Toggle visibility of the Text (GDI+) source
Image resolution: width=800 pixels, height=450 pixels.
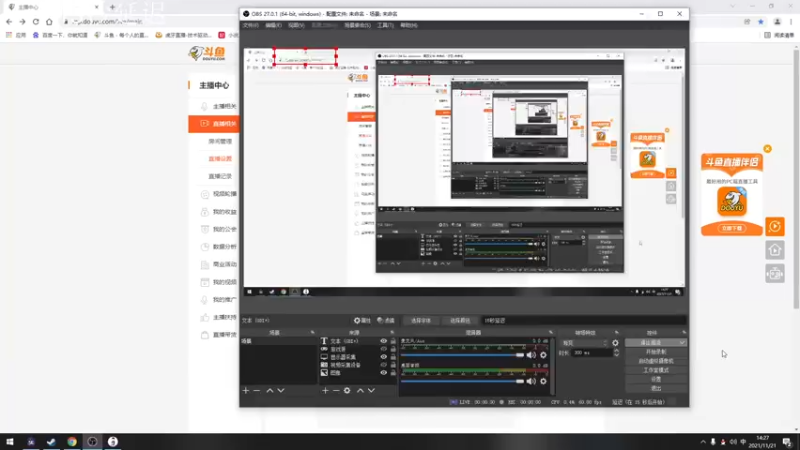point(383,341)
